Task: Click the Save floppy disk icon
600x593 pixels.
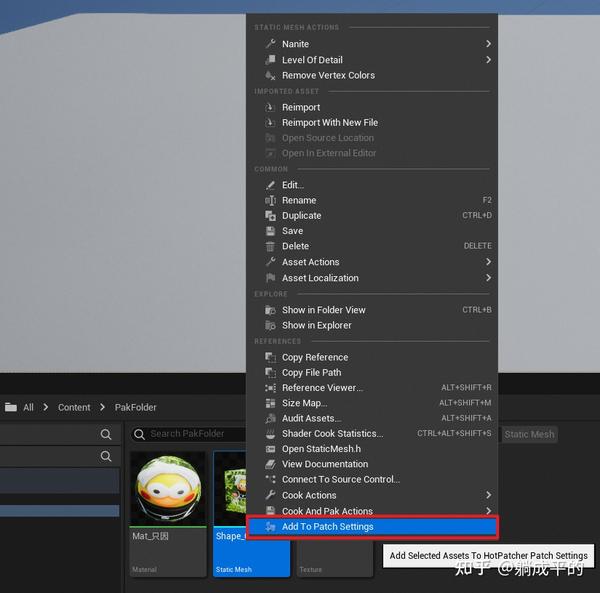Action: pyautogui.click(x=270, y=231)
